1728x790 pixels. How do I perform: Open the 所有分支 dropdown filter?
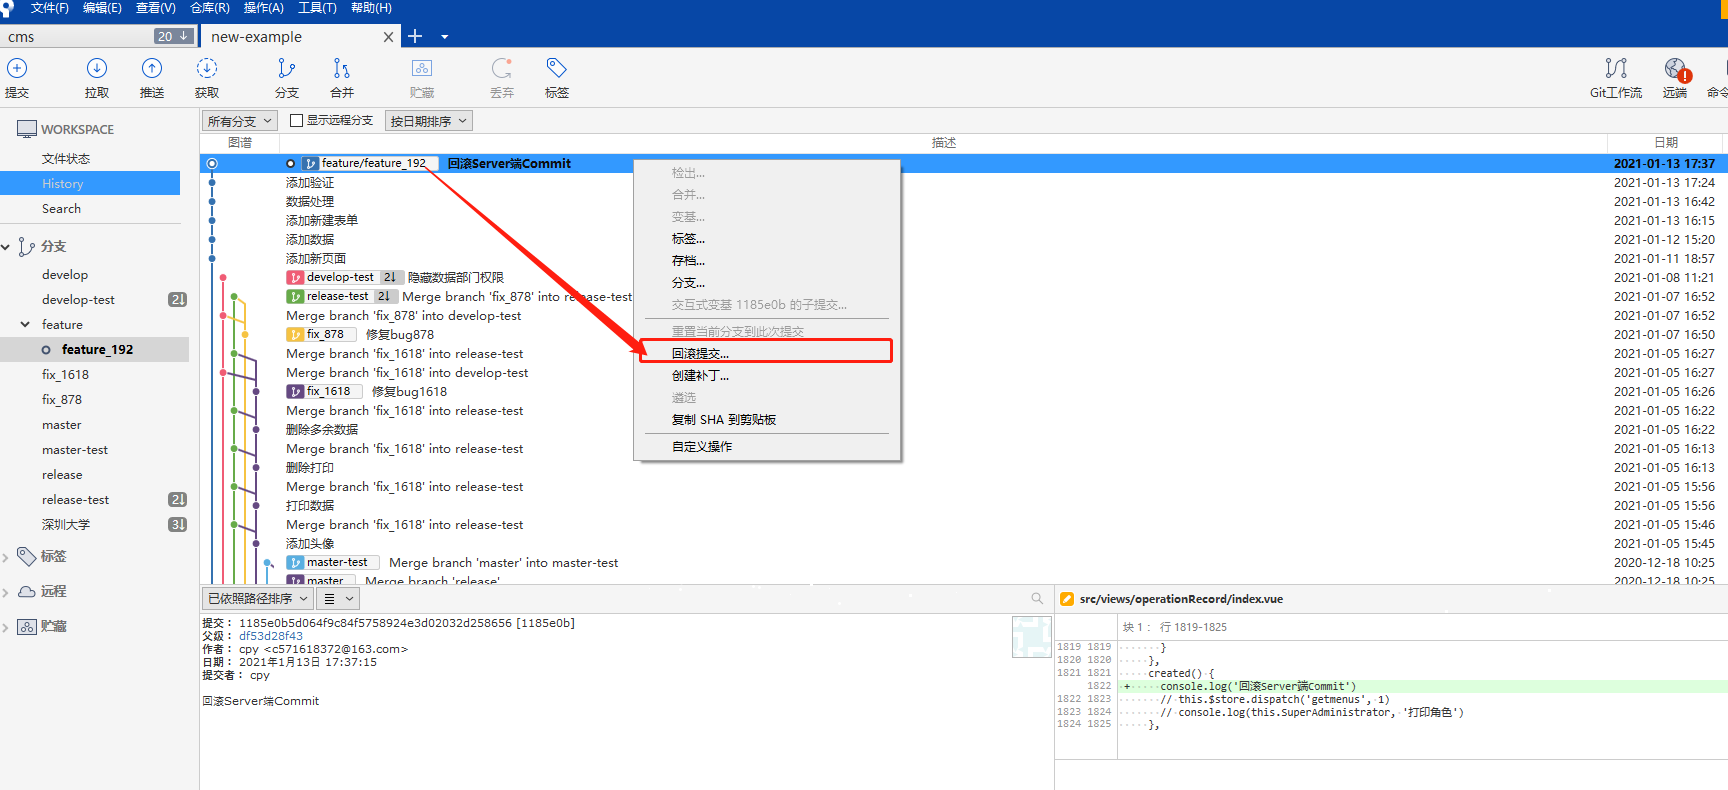[240, 121]
